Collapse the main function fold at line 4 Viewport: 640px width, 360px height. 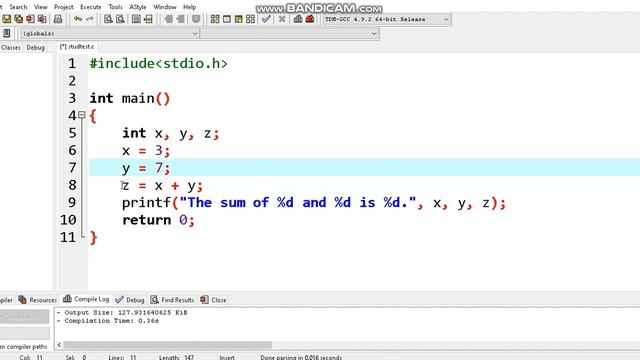pyautogui.click(x=82, y=115)
